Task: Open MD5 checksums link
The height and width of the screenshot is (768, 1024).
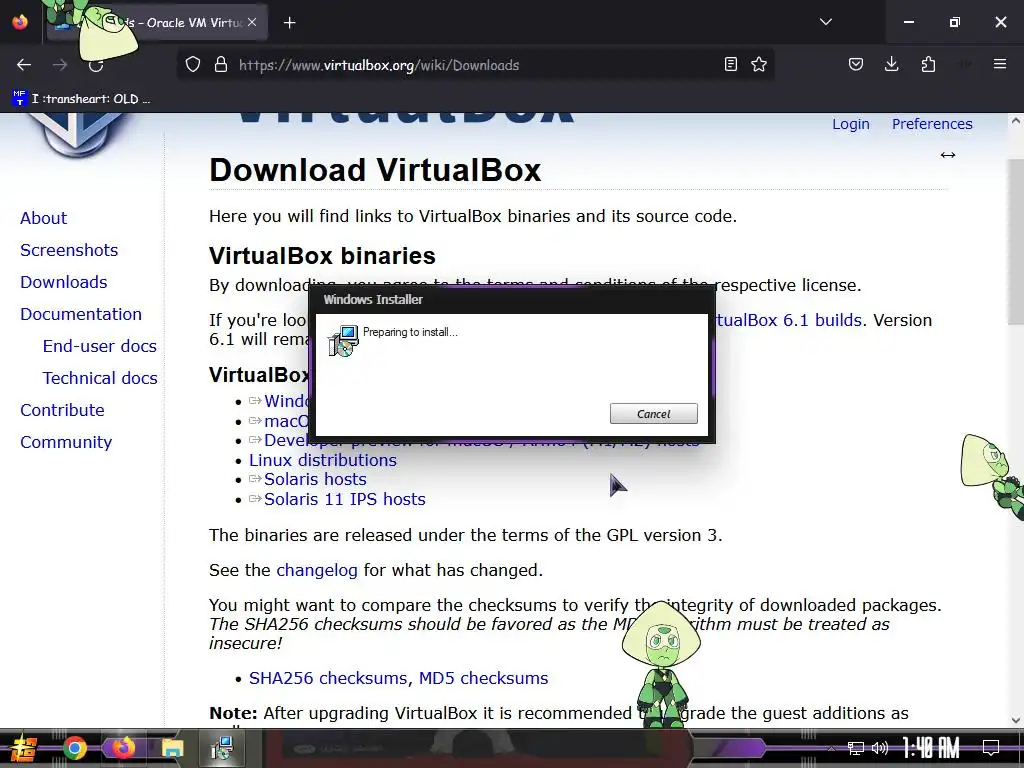Action: click(483, 678)
